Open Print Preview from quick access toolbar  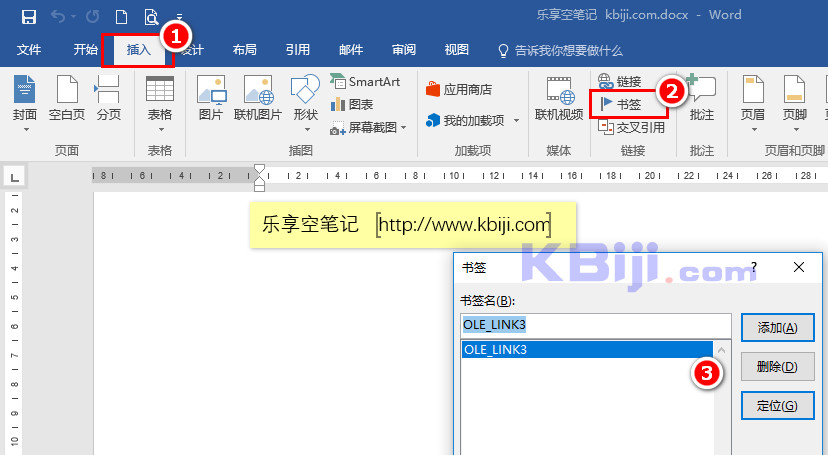[151, 17]
